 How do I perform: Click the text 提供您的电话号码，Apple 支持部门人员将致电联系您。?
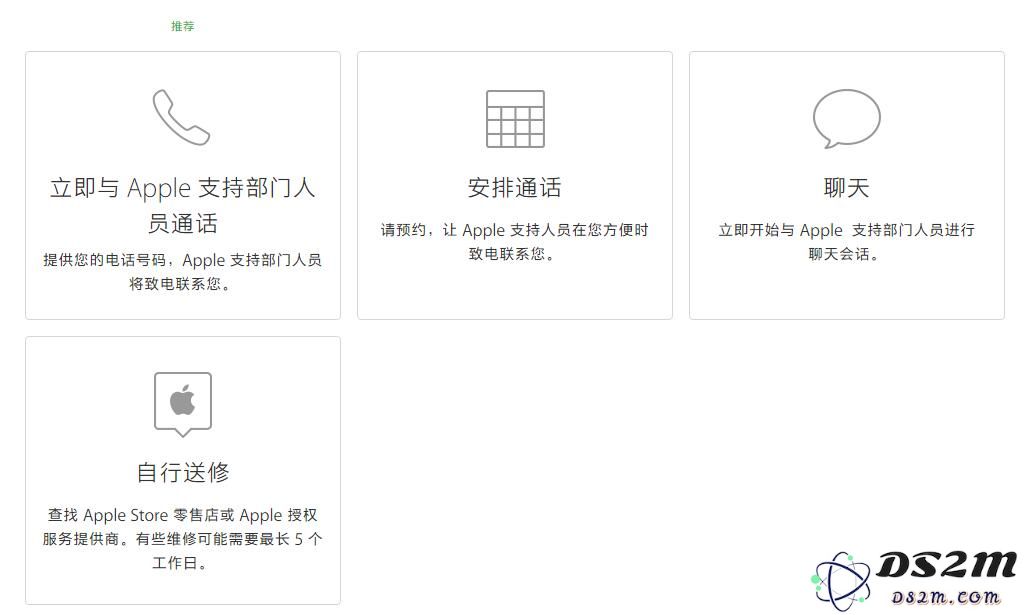(183, 272)
